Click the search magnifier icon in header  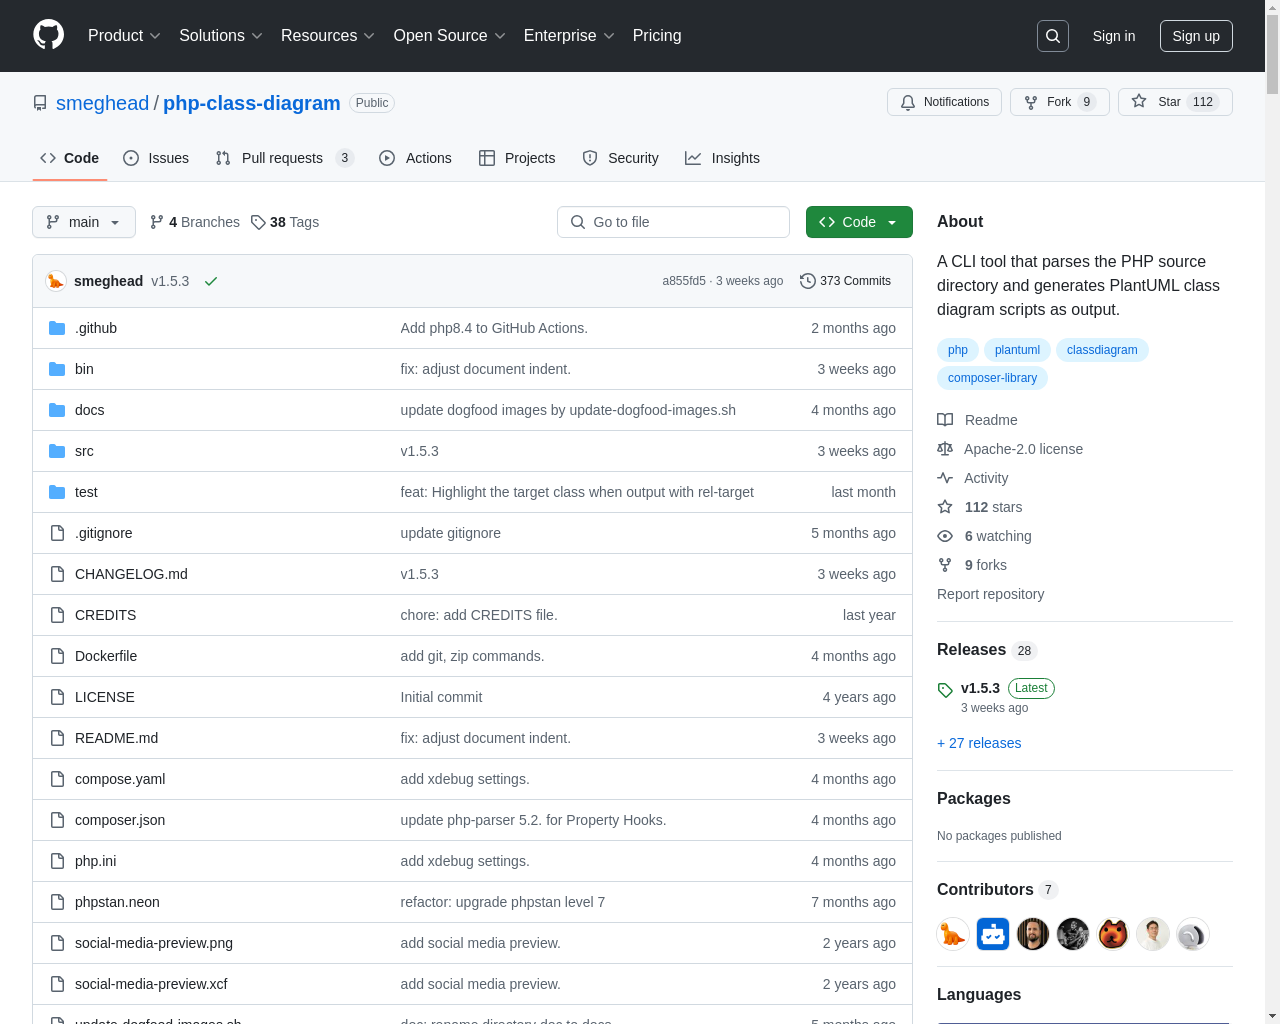(1053, 36)
